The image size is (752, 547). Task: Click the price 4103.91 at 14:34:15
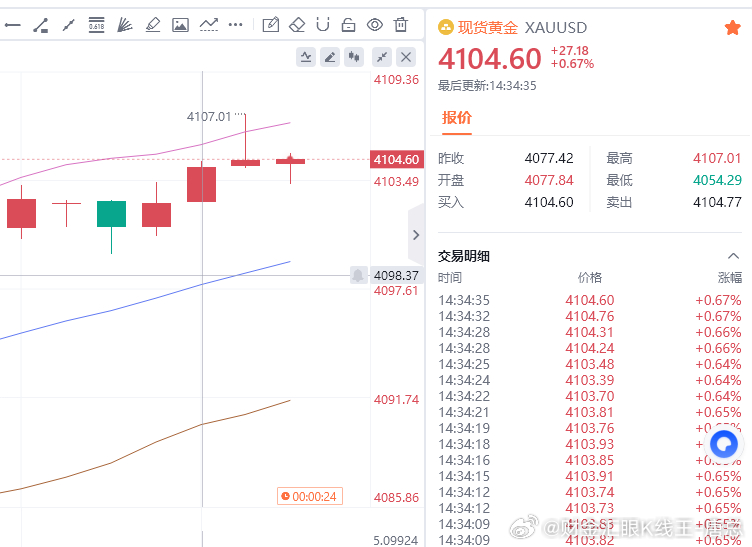[589, 477]
